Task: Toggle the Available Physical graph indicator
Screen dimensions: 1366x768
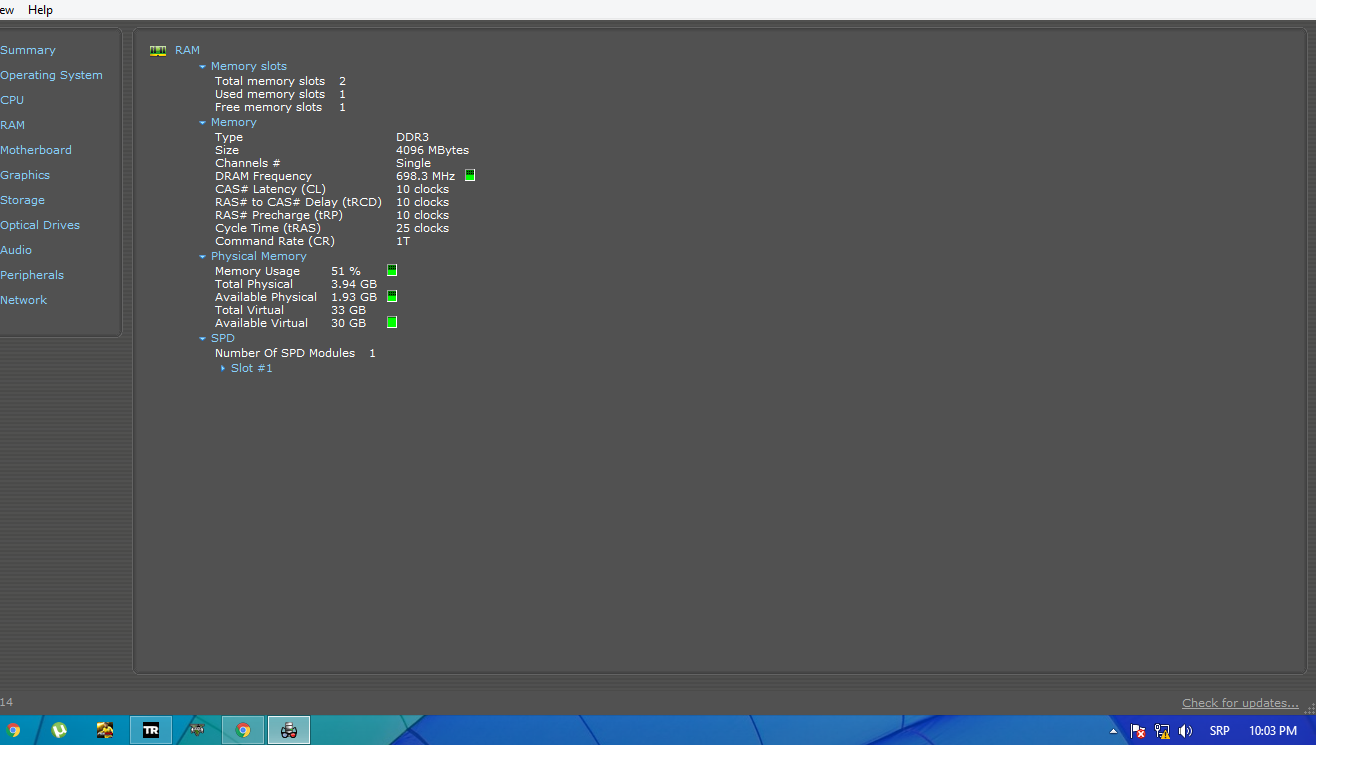Action: tap(392, 296)
